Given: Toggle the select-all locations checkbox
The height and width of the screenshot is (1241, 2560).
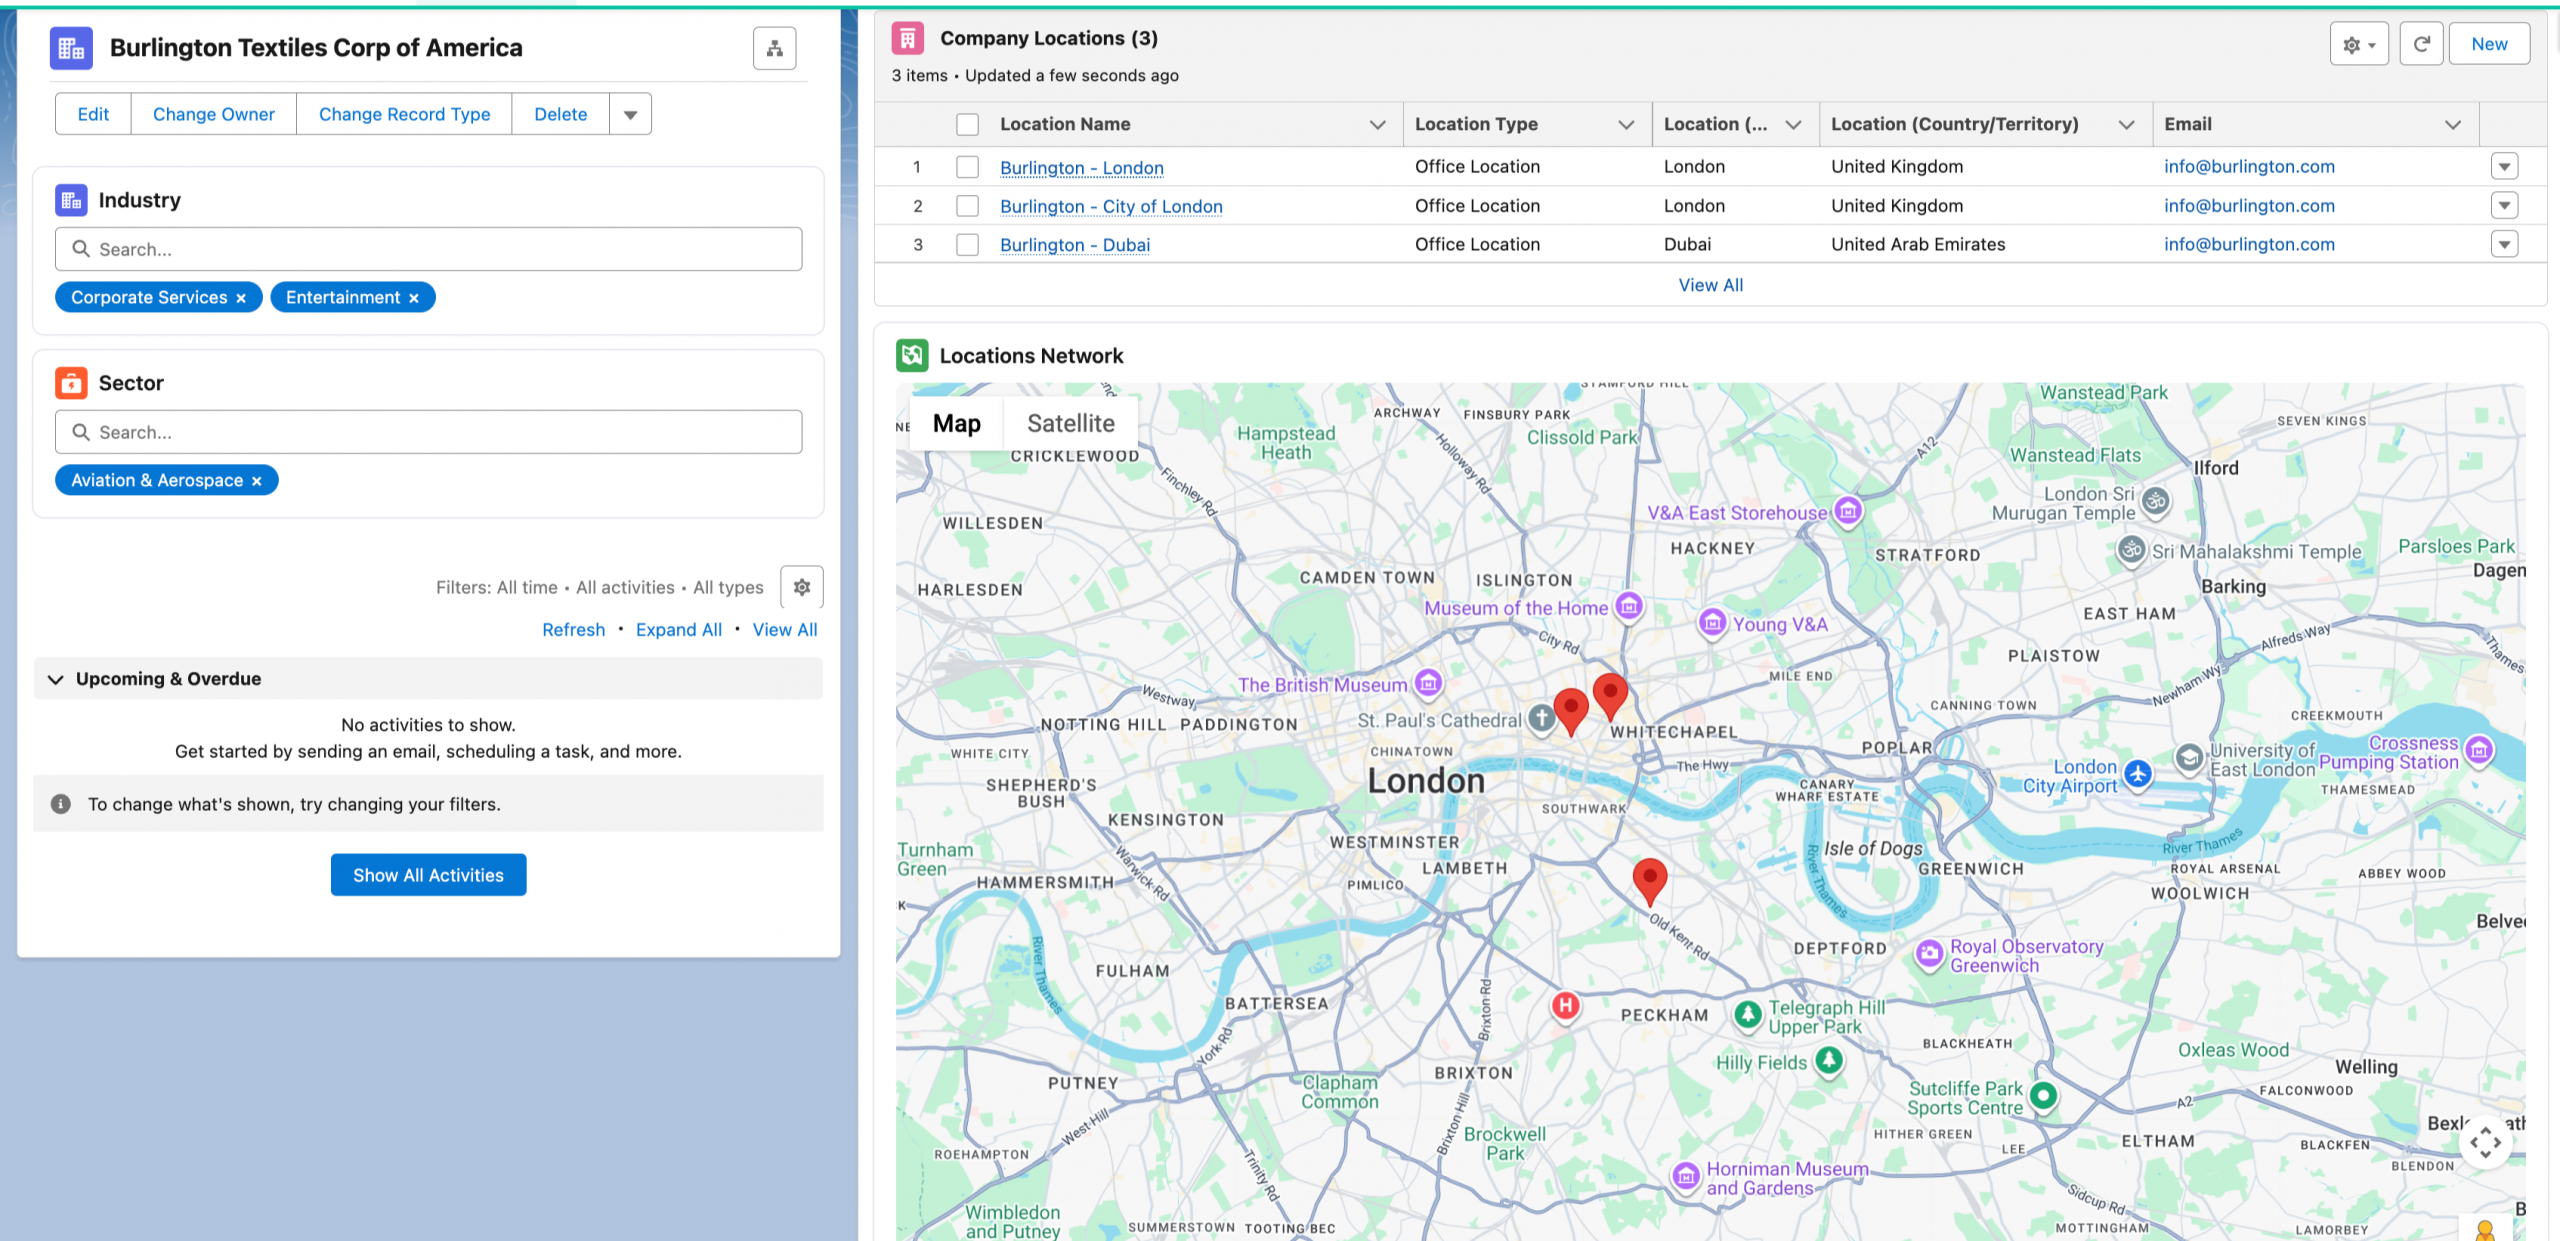Looking at the screenshot, I should click(967, 124).
